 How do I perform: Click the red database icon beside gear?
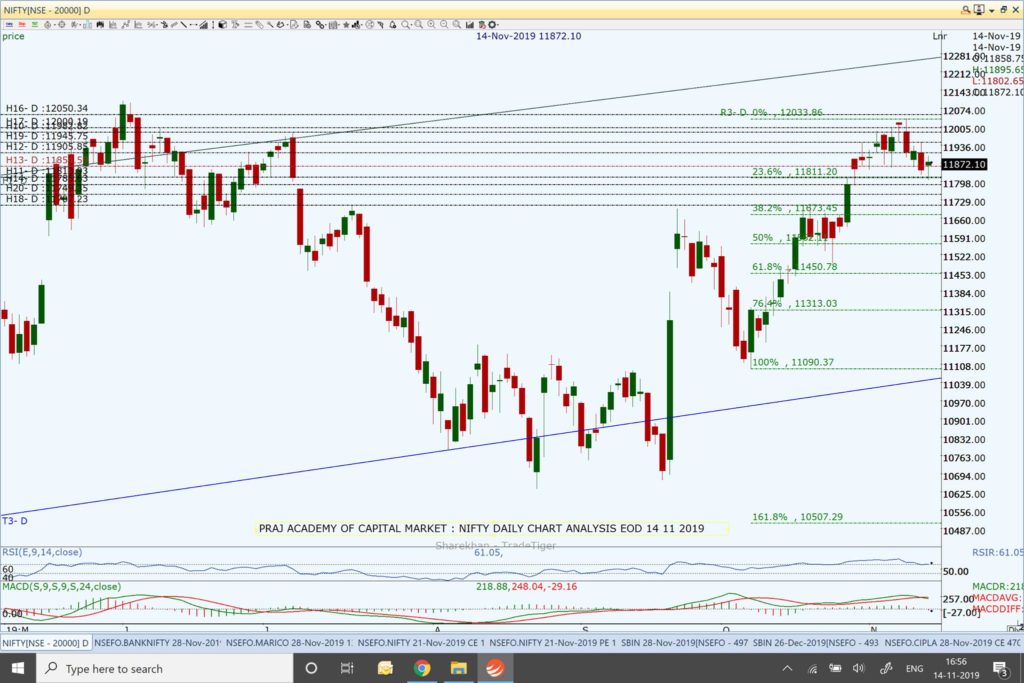[483, 25]
